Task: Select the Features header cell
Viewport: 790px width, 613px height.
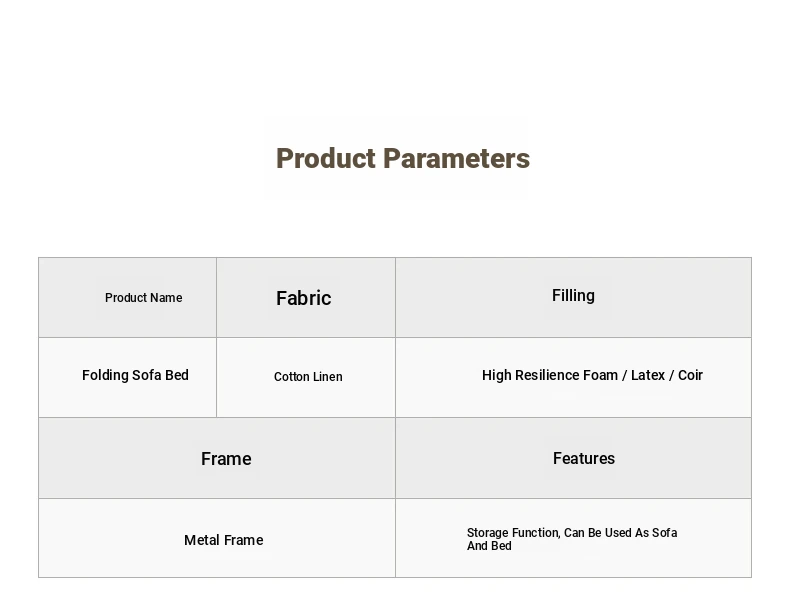Action: pyautogui.click(x=573, y=458)
